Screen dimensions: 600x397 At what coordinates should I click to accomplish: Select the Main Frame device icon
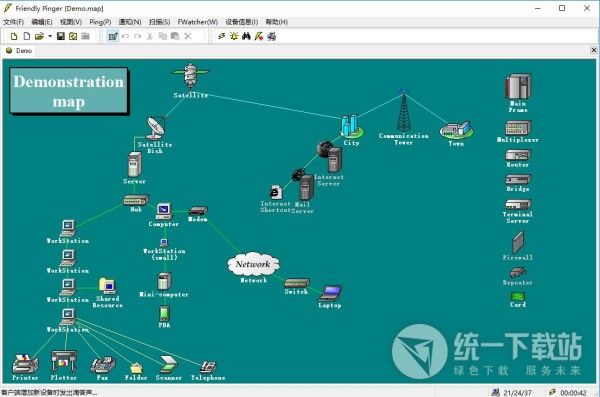(517, 86)
